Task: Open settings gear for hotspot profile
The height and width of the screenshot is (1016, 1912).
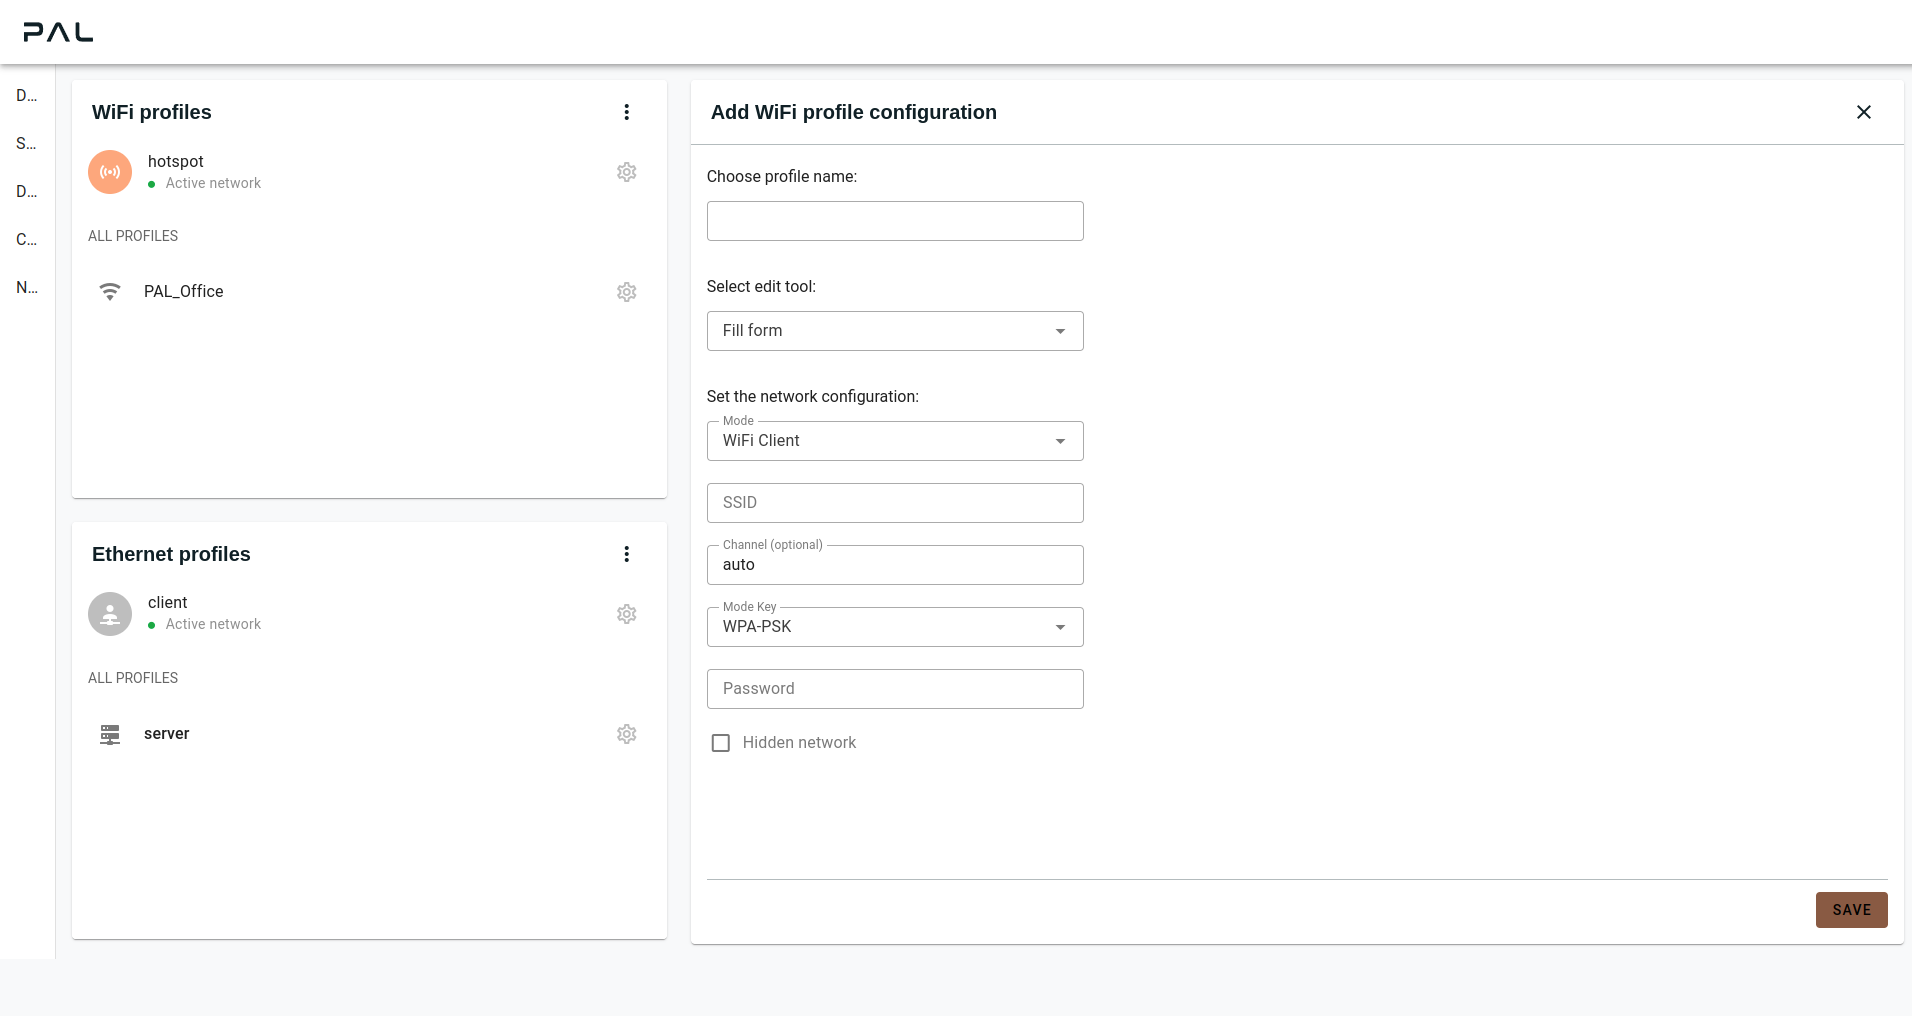Action: pos(626,172)
